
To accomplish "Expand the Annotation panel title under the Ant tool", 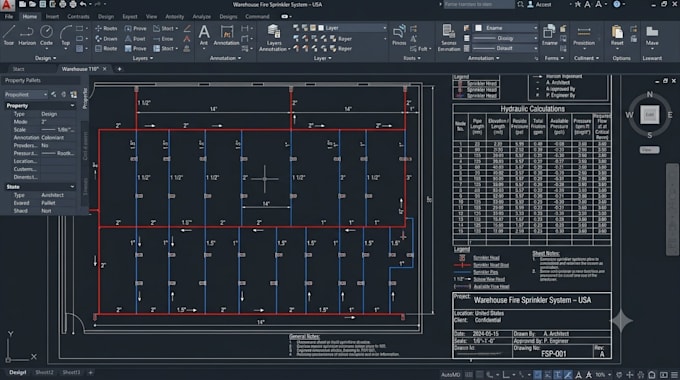I will (x=225, y=58).
